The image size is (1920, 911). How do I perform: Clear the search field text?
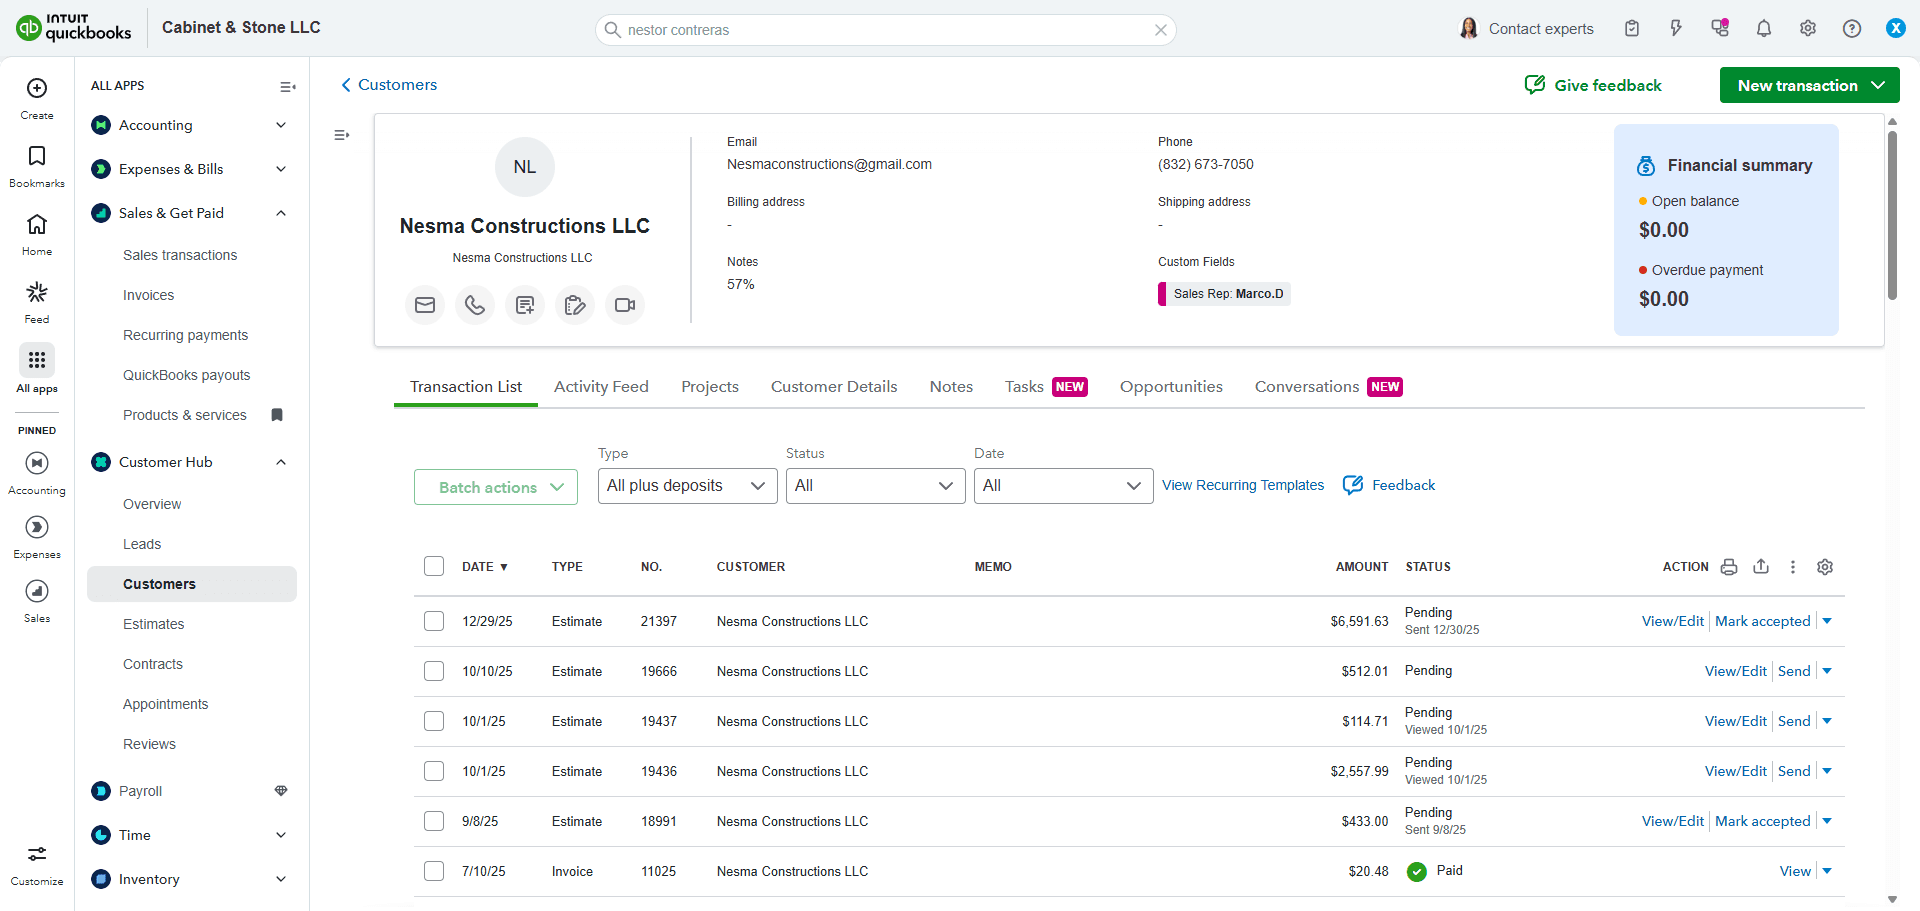coord(1161,30)
